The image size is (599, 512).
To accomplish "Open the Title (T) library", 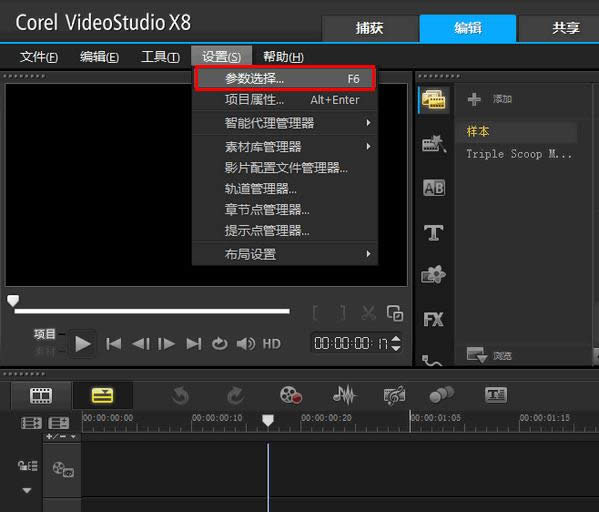I will 434,232.
